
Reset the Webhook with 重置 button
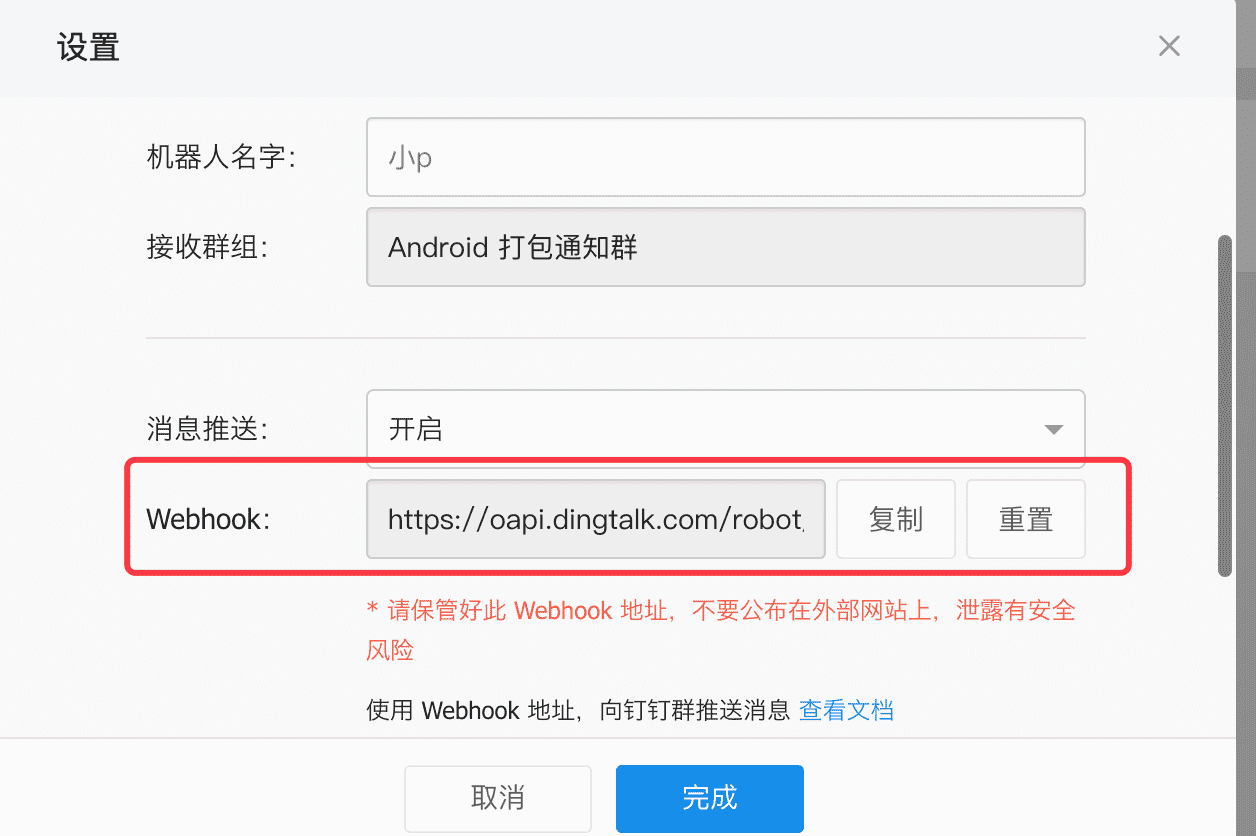pos(1026,519)
